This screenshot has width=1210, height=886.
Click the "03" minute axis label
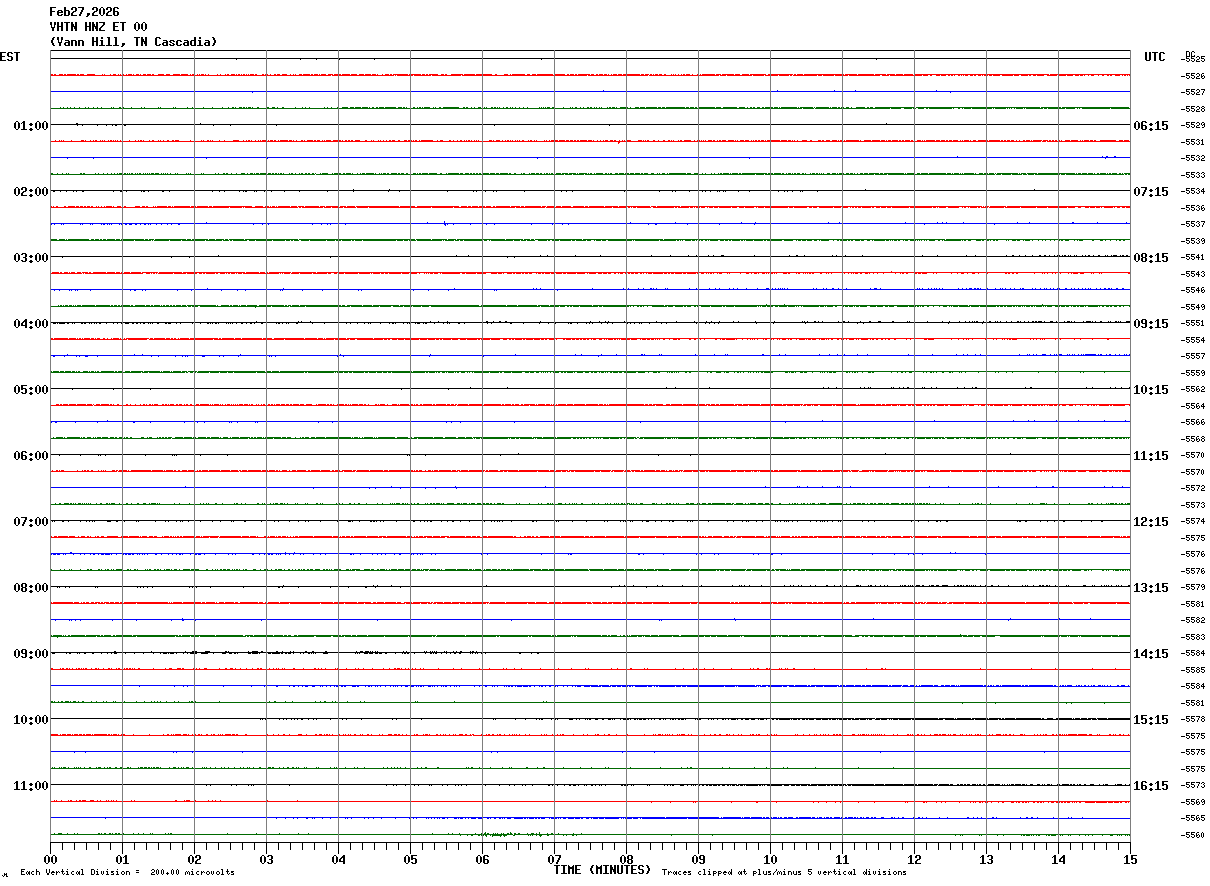point(266,859)
